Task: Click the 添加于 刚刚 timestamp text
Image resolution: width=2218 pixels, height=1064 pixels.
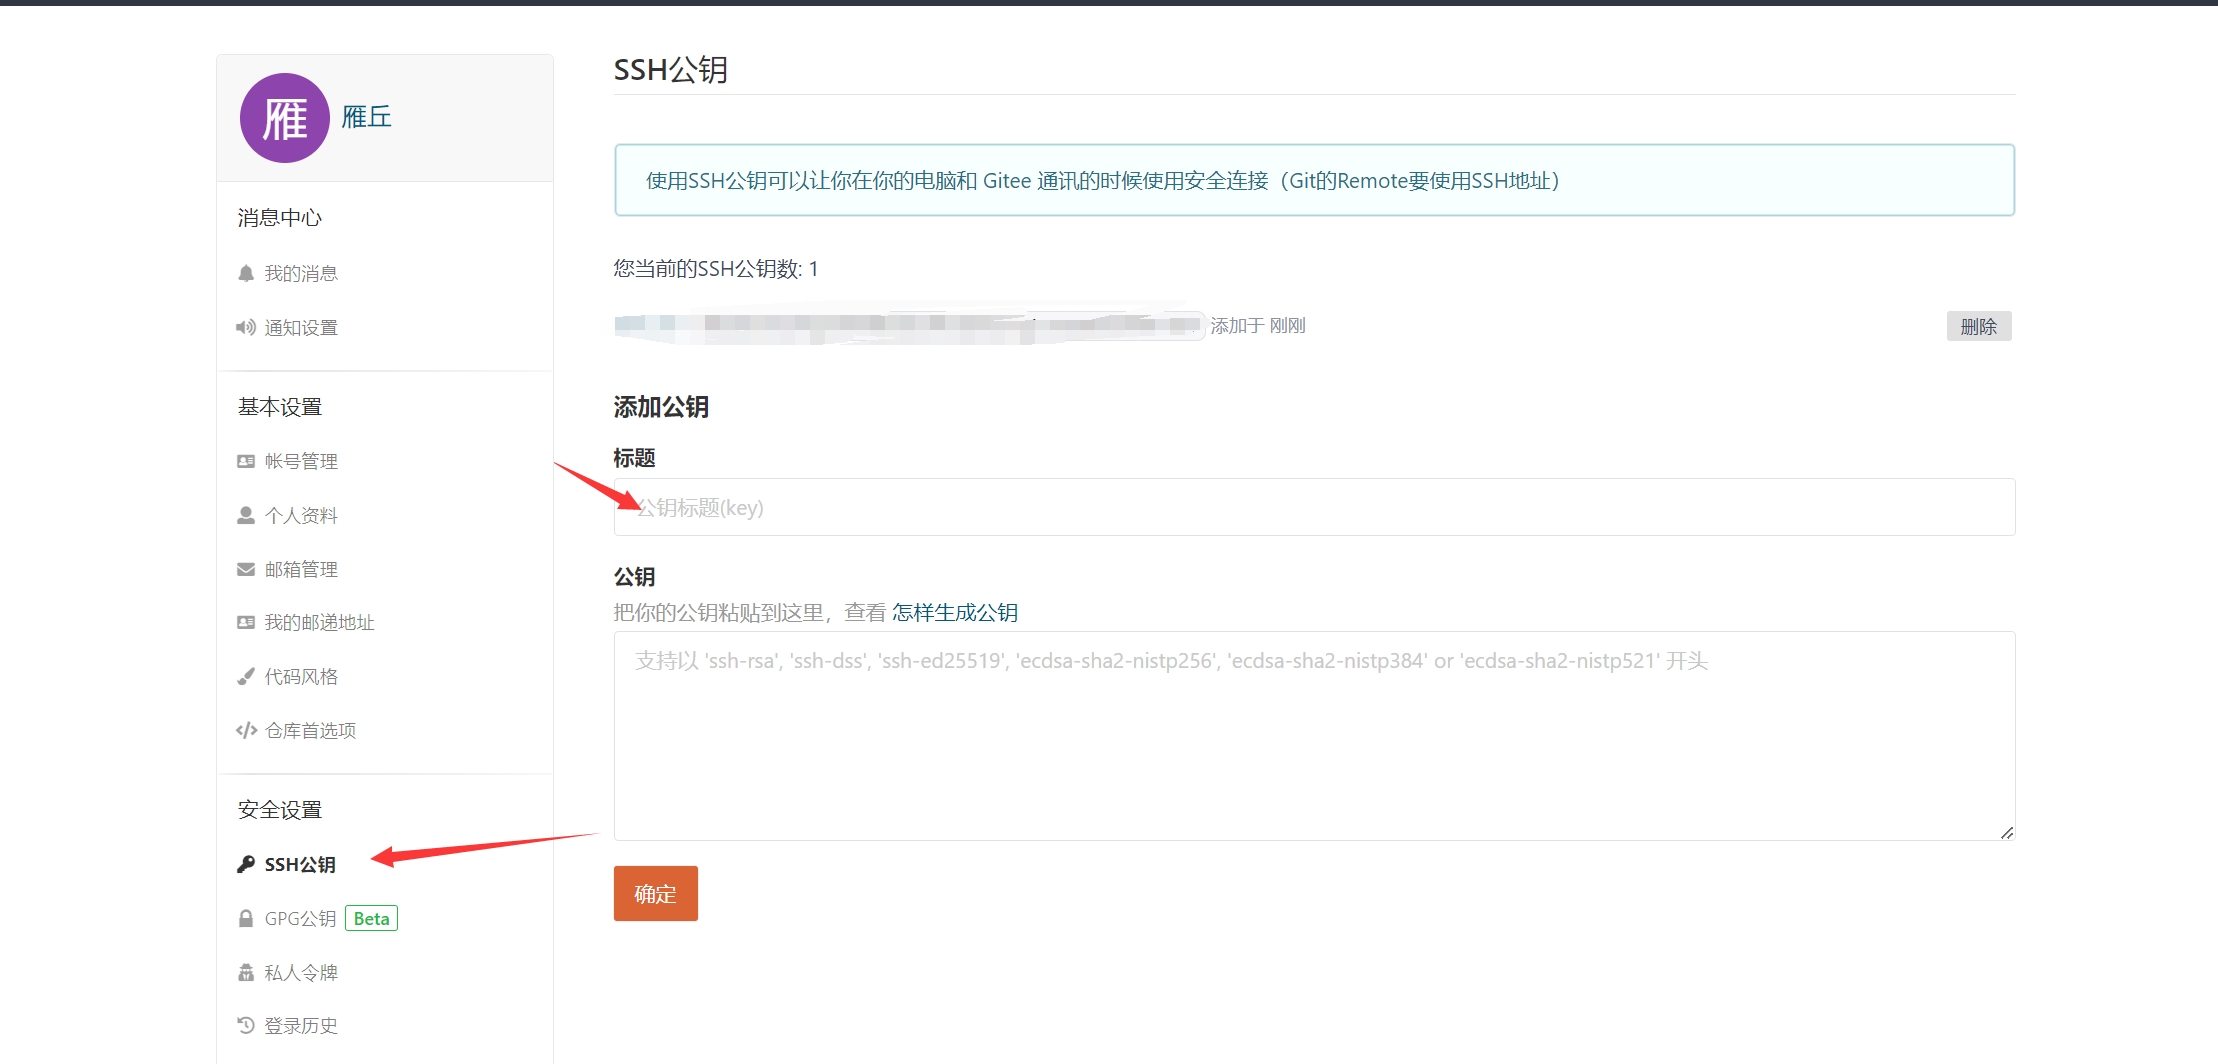Action: pyautogui.click(x=1258, y=325)
